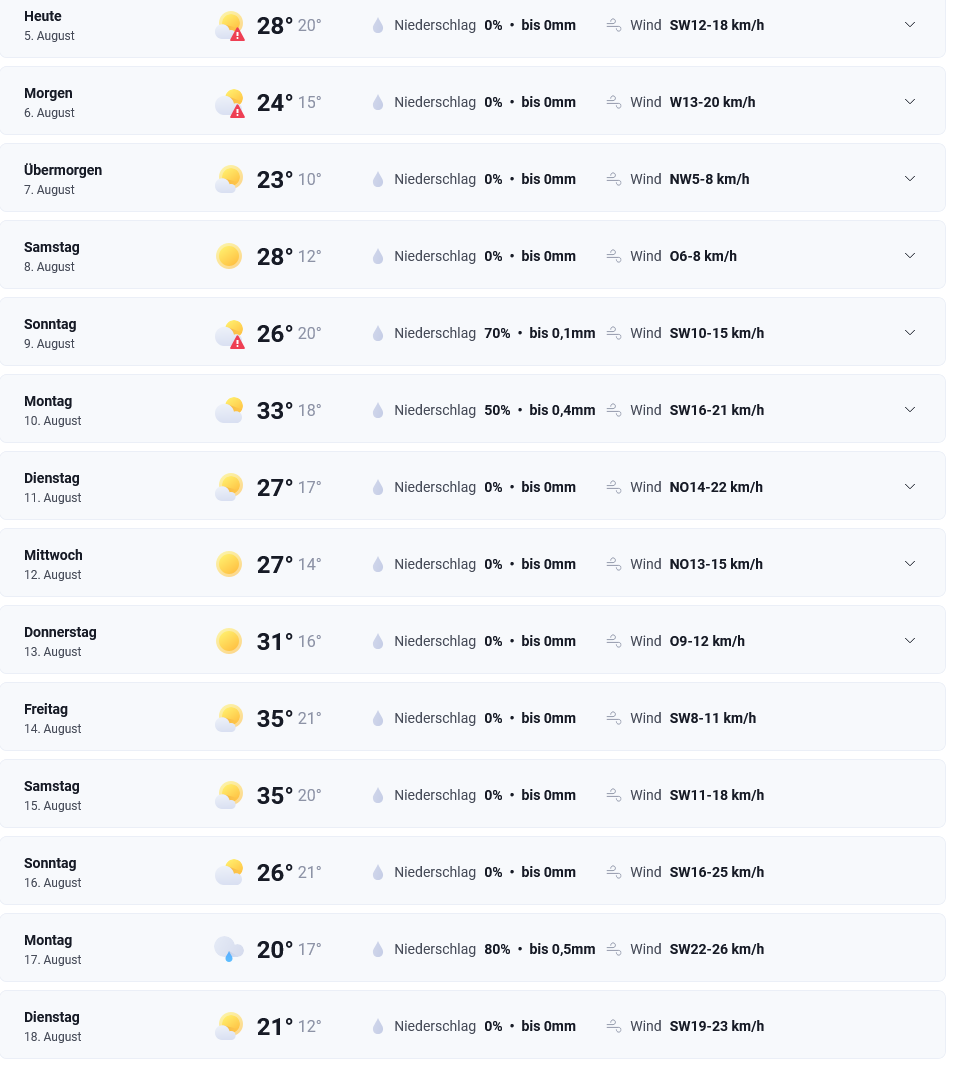
Task: Expand the Heute 5. August forecast details
Action: [910, 25]
